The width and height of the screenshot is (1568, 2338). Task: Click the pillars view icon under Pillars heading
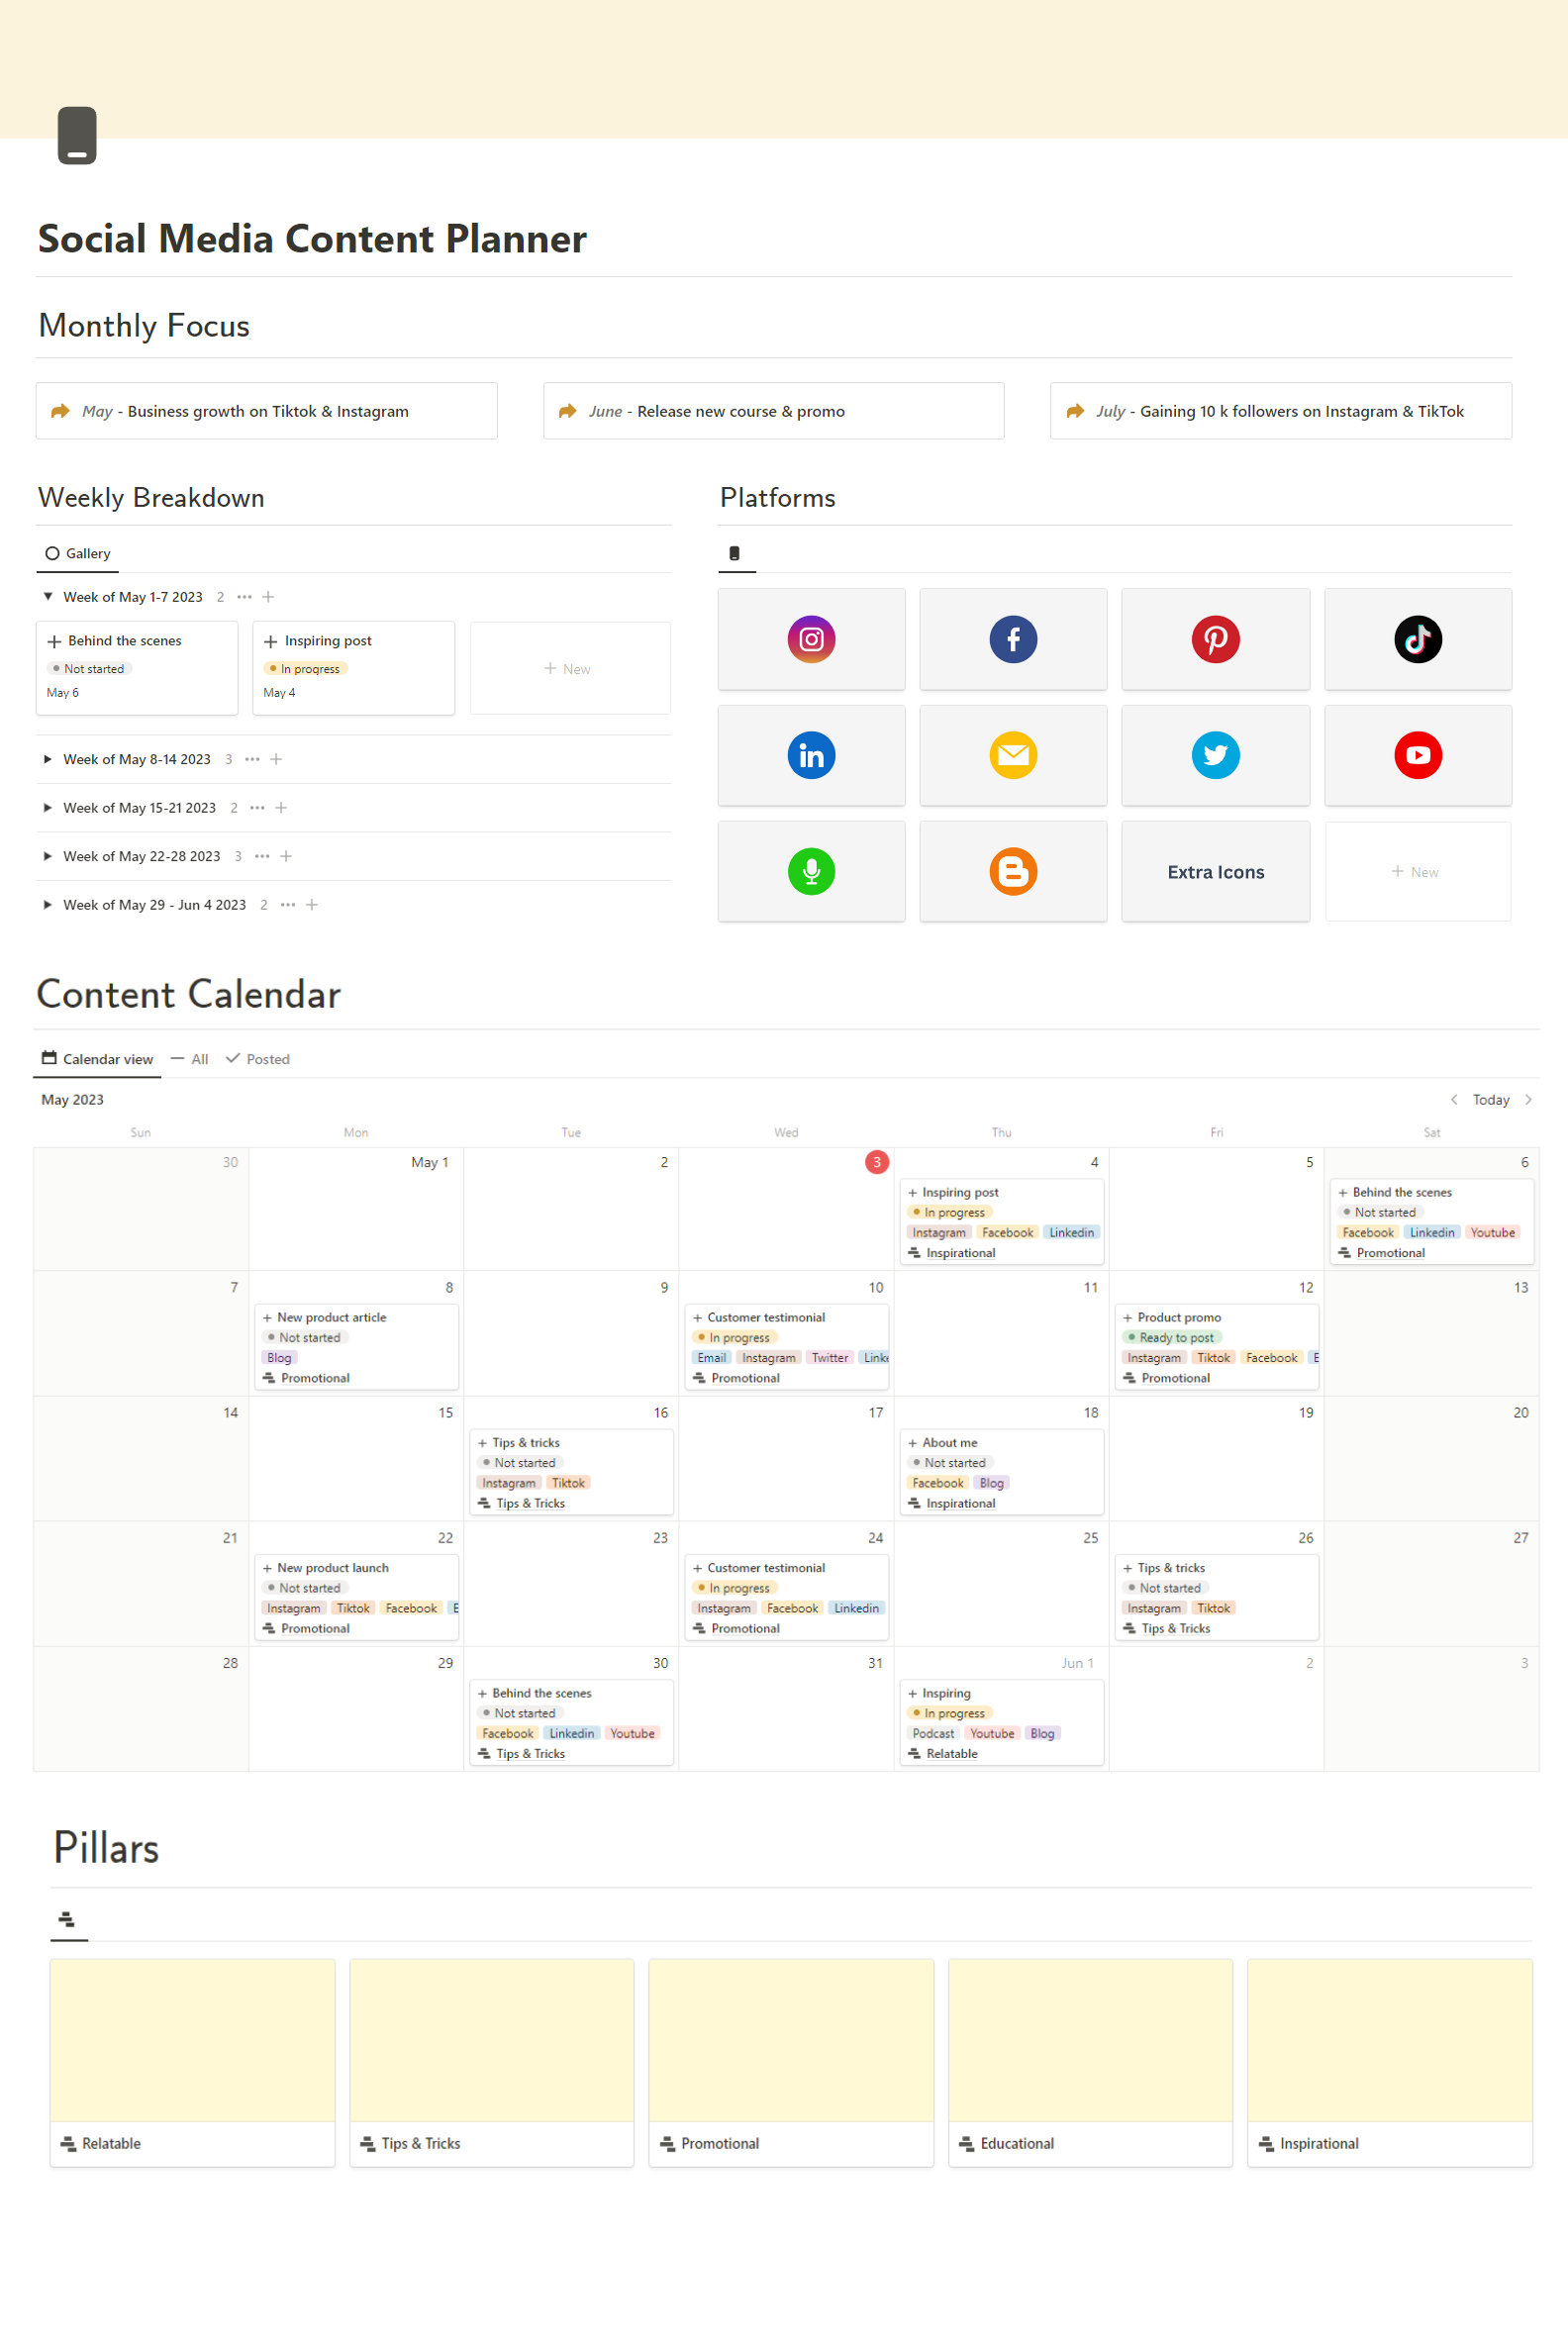tap(67, 1919)
